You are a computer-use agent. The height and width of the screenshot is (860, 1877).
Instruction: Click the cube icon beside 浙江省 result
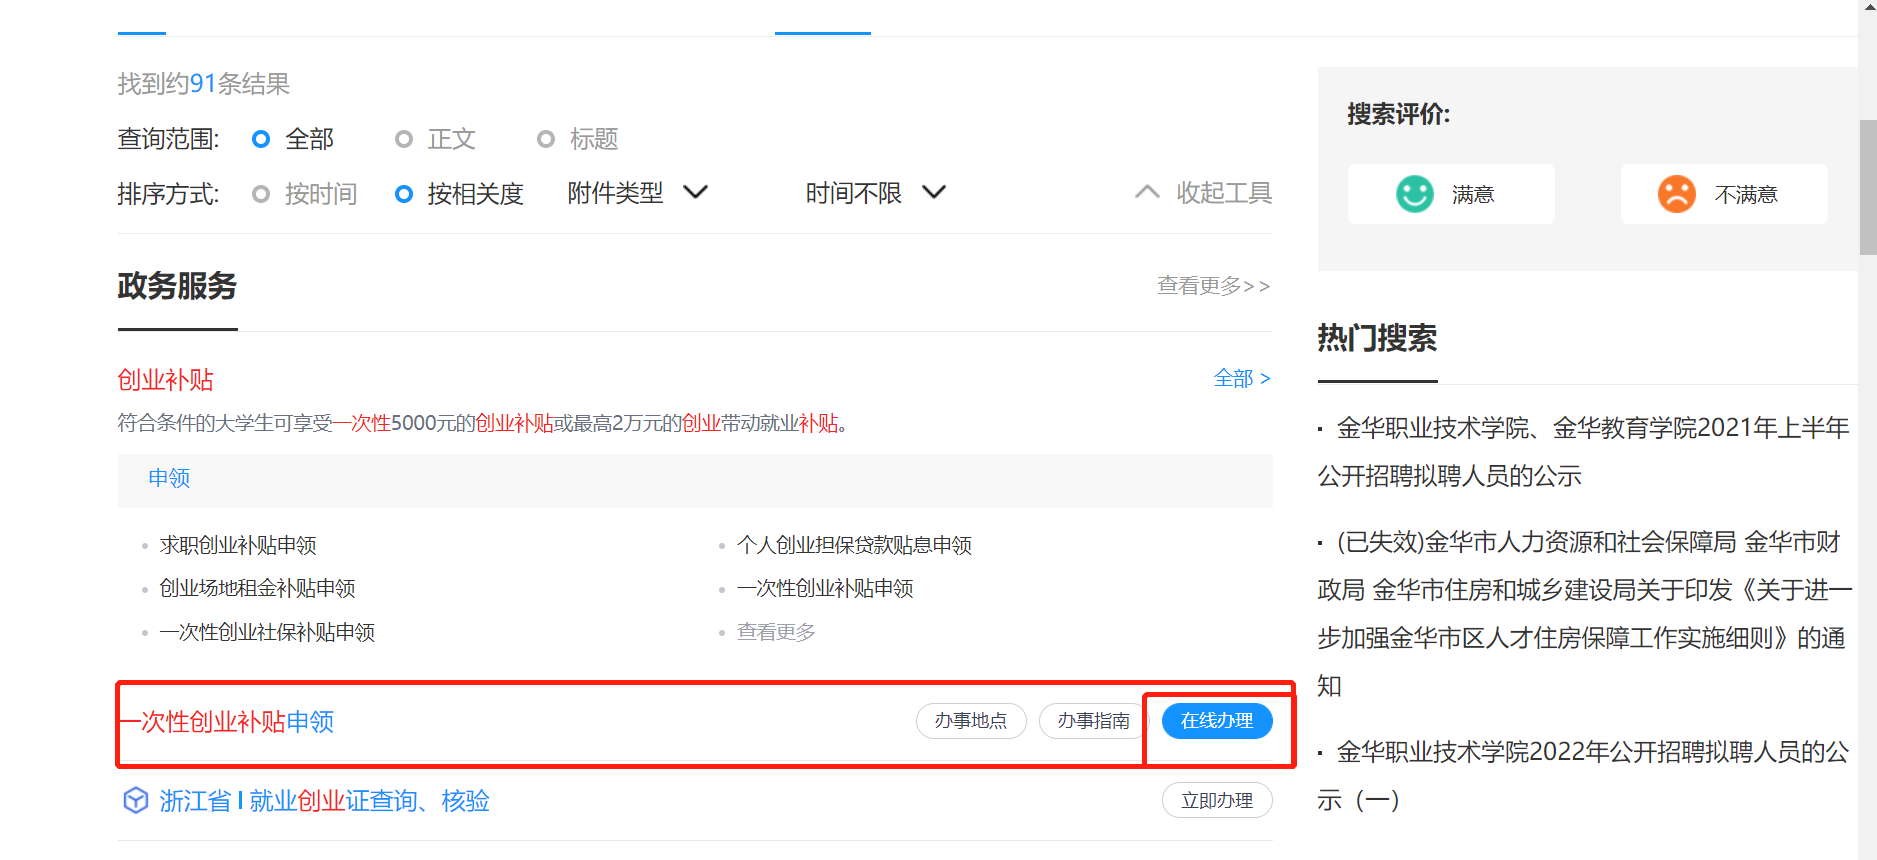point(135,800)
